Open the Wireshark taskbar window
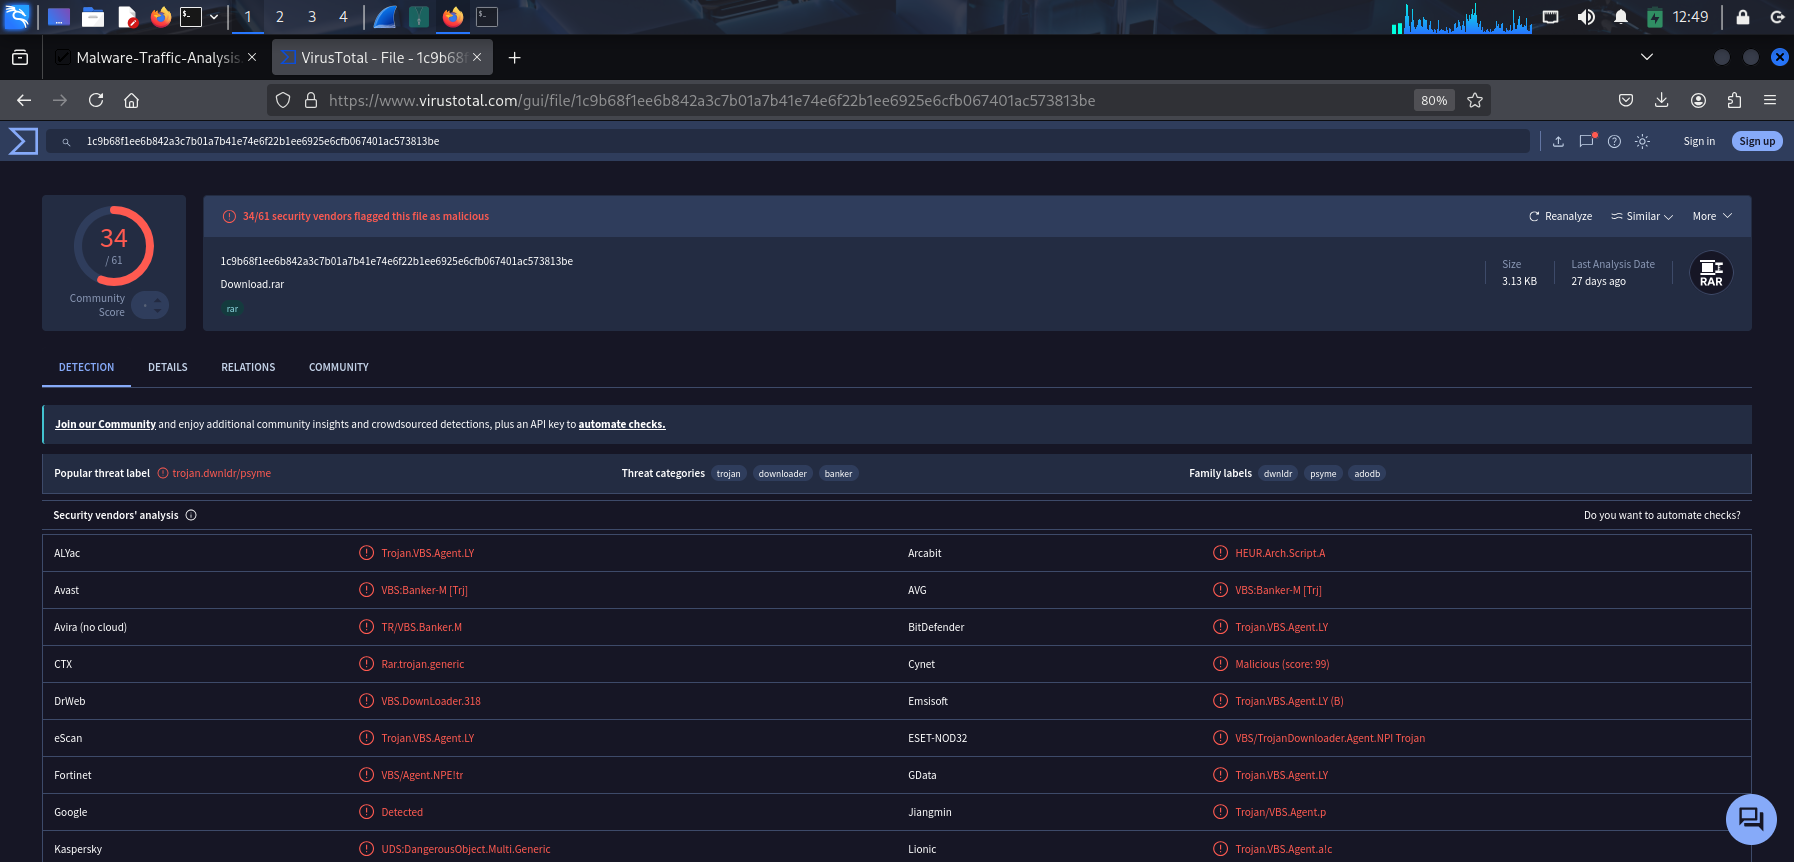The width and height of the screenshot is (1794, 862). pos(385,17)
